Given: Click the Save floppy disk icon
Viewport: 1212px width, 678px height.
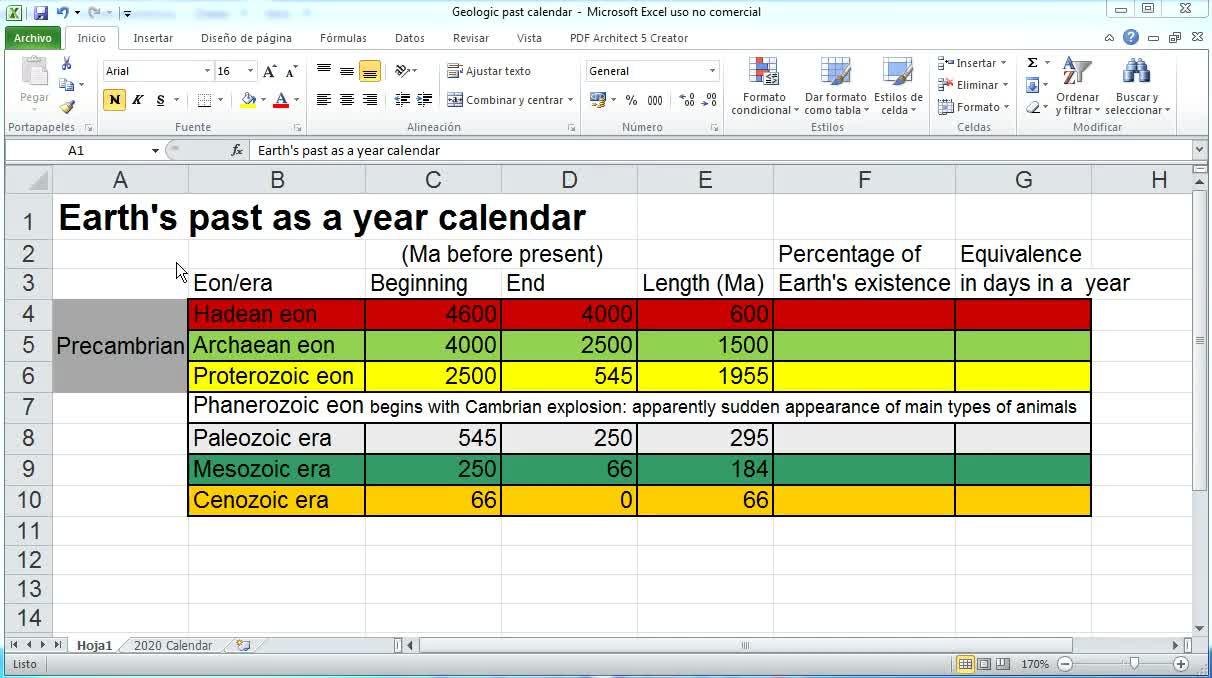Looking at the screenshot, I should [x=40, y=13].
